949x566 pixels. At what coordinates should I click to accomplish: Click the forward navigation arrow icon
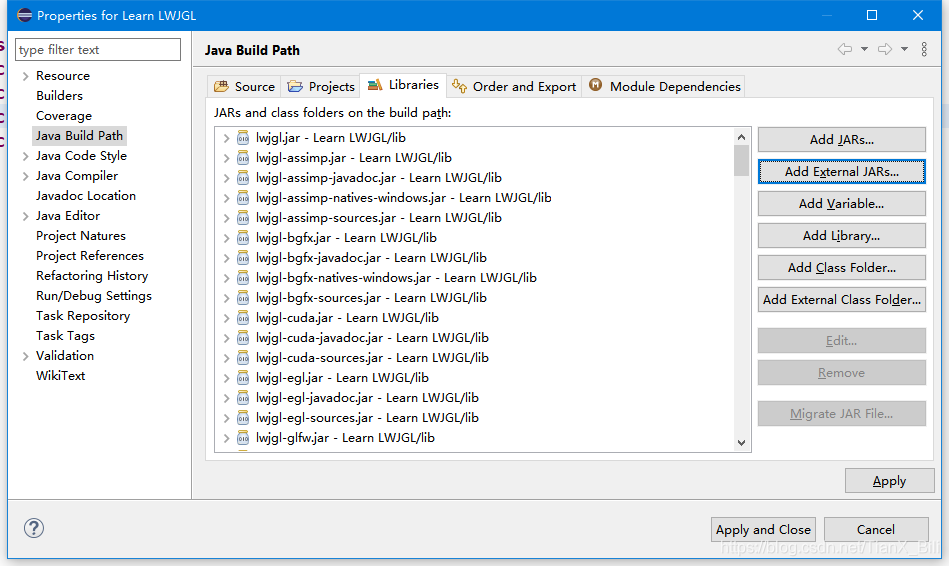coord(885,49)
